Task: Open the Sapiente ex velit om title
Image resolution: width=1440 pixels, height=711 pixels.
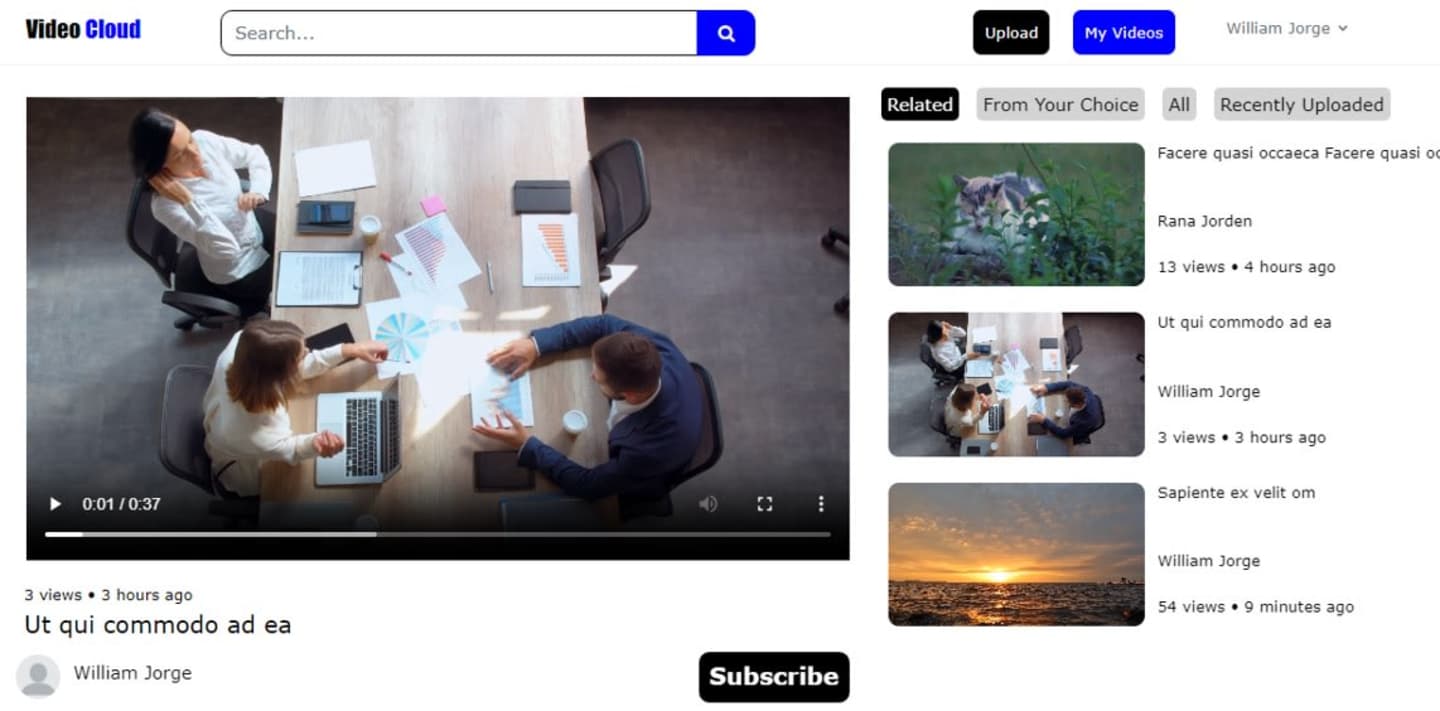Action: [1236, 492]
